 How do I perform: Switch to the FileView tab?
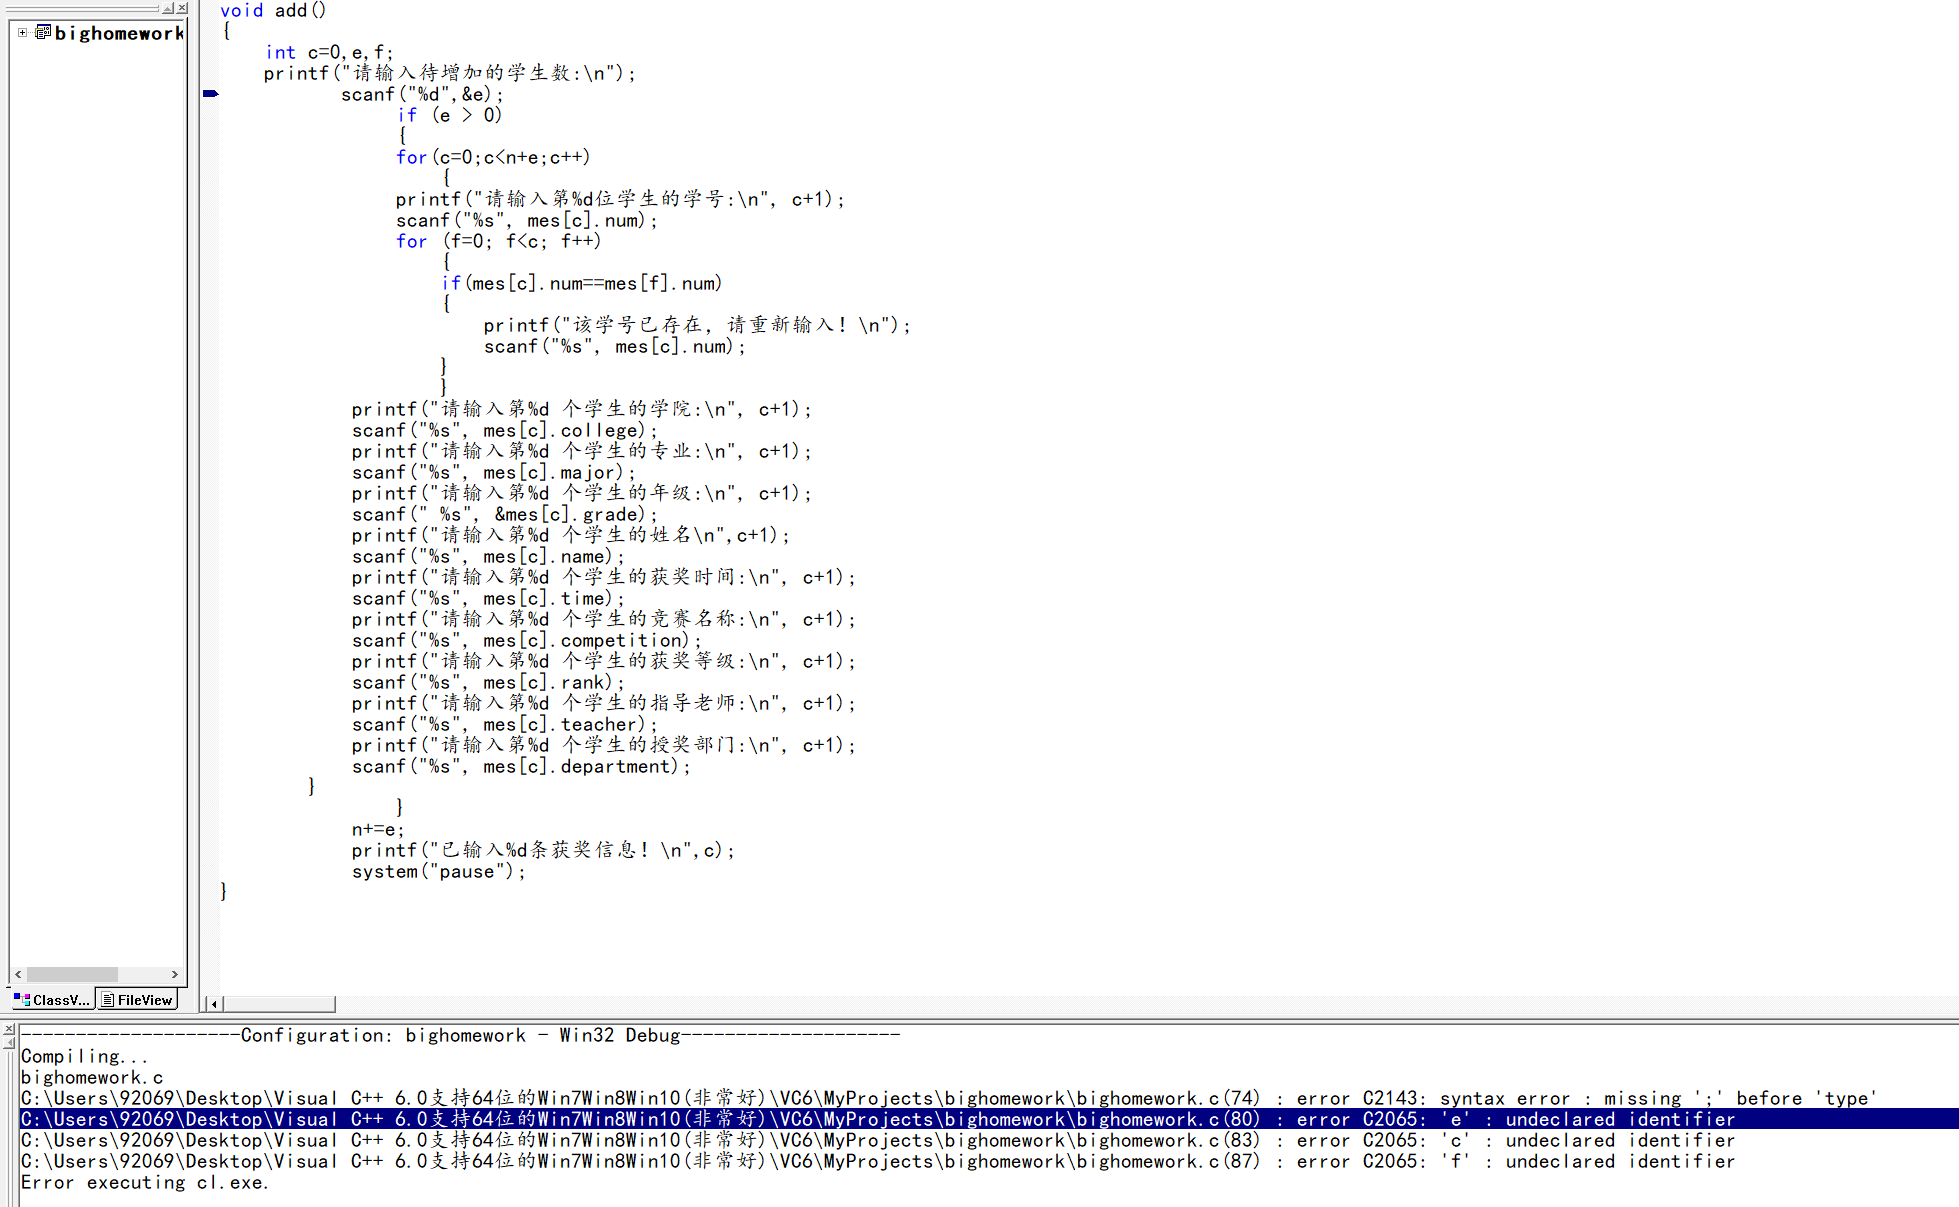138,1000
